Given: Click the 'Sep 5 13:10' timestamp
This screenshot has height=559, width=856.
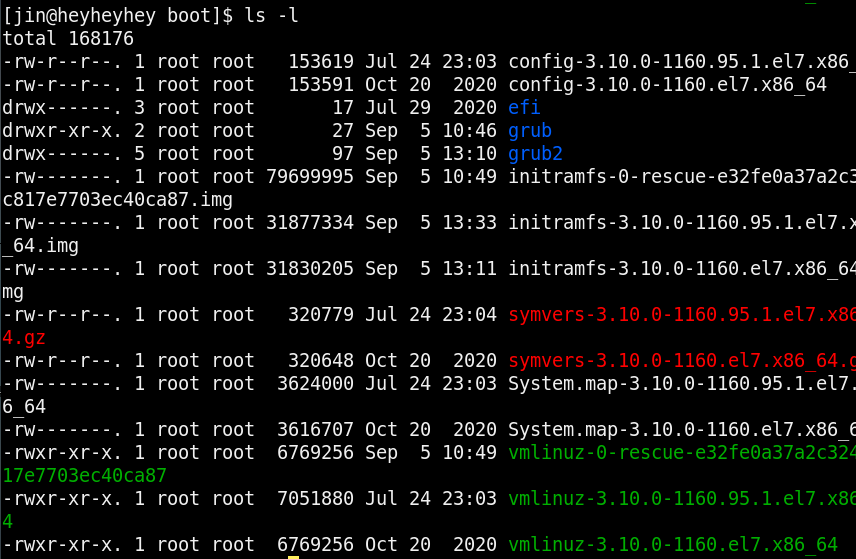Looking at the screenshot, I should point(431,153).
